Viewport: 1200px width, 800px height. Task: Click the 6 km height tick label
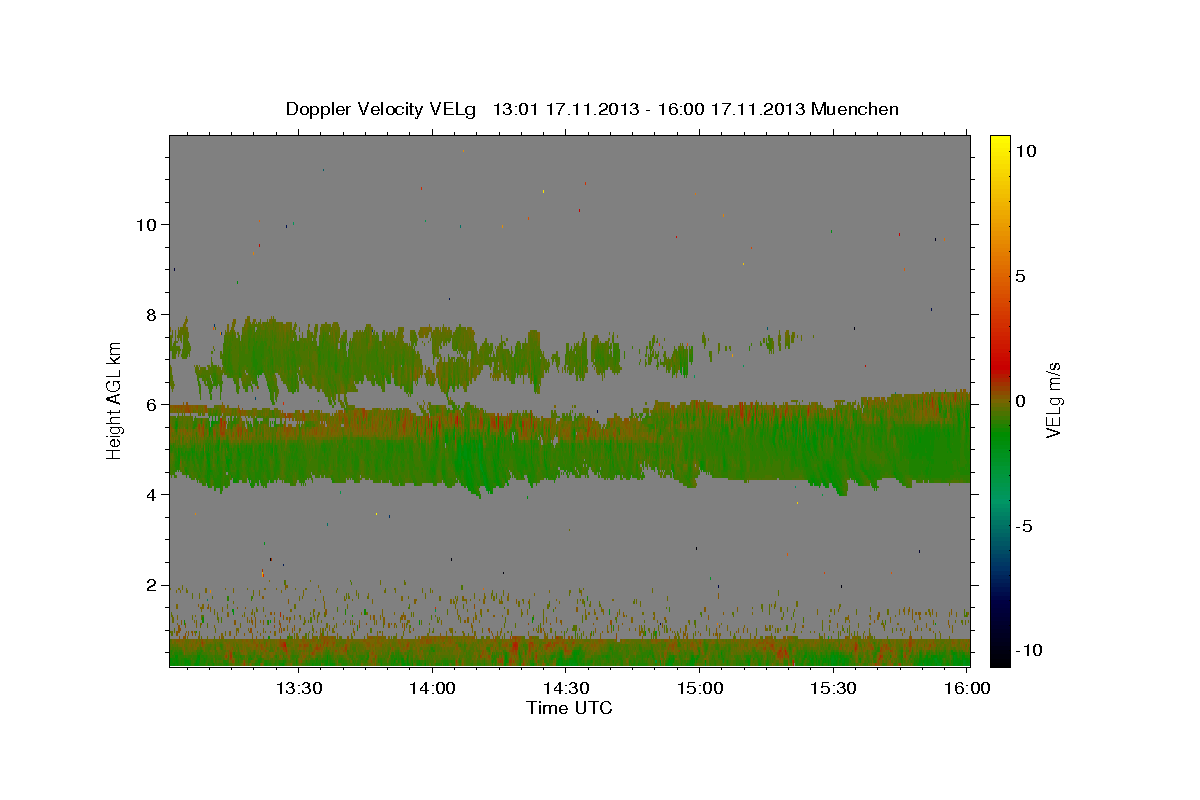coord(150,404)
